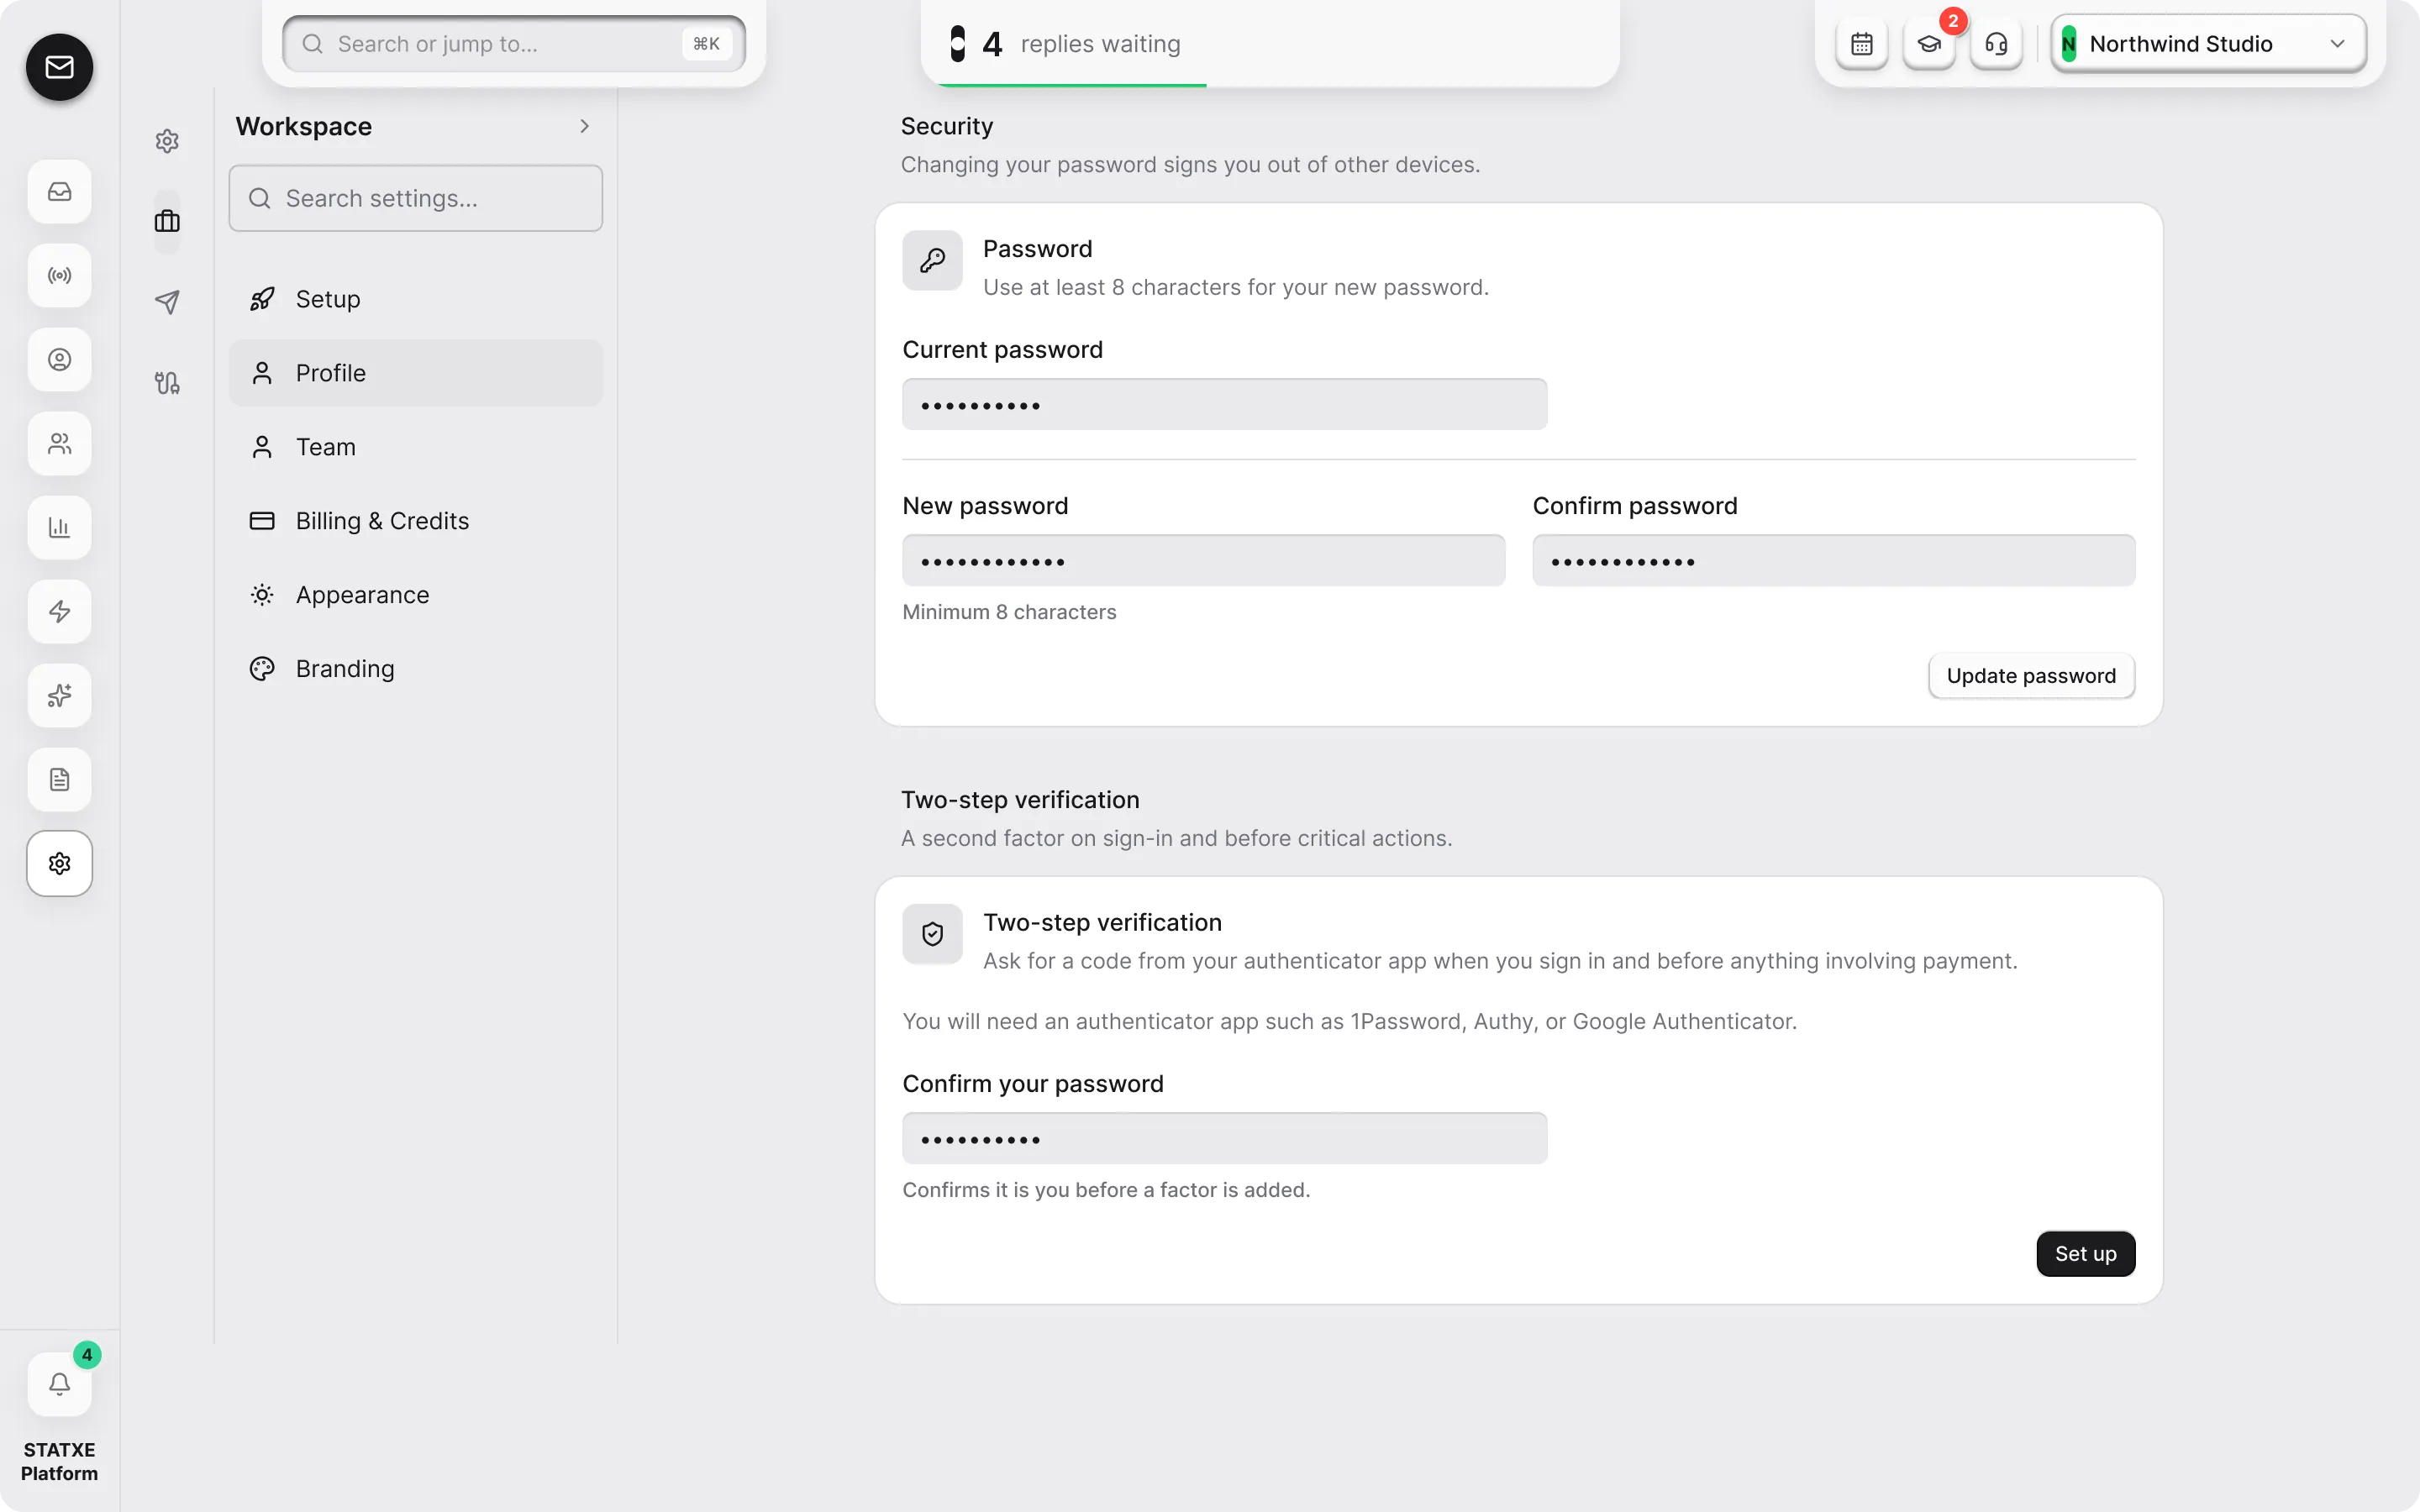Select the integrations route icon

pyautogui.click(x=167, y=383)
